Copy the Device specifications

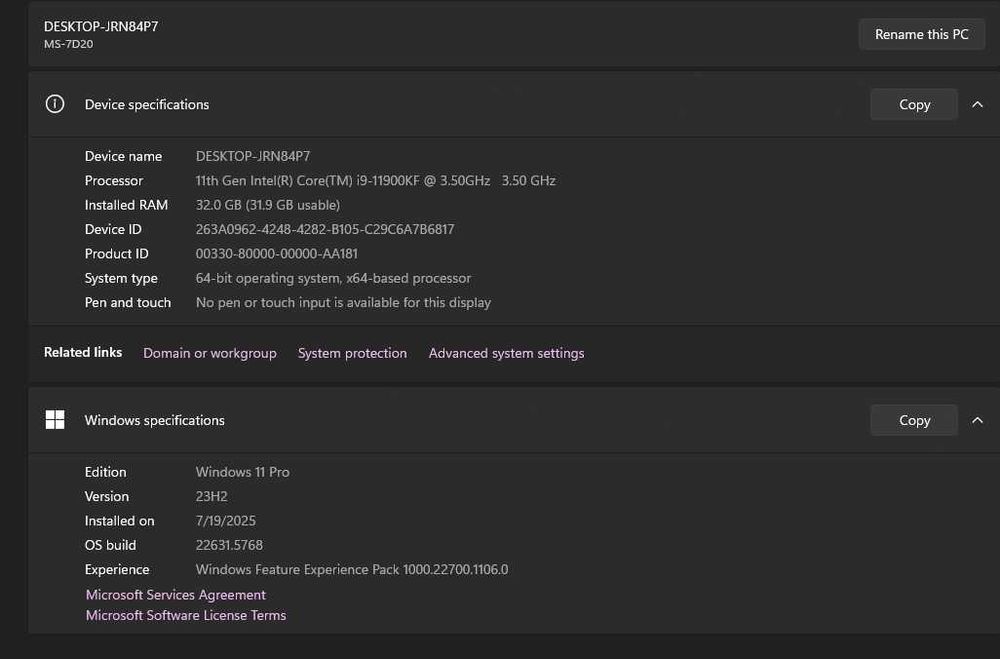[x=914, y=105]
